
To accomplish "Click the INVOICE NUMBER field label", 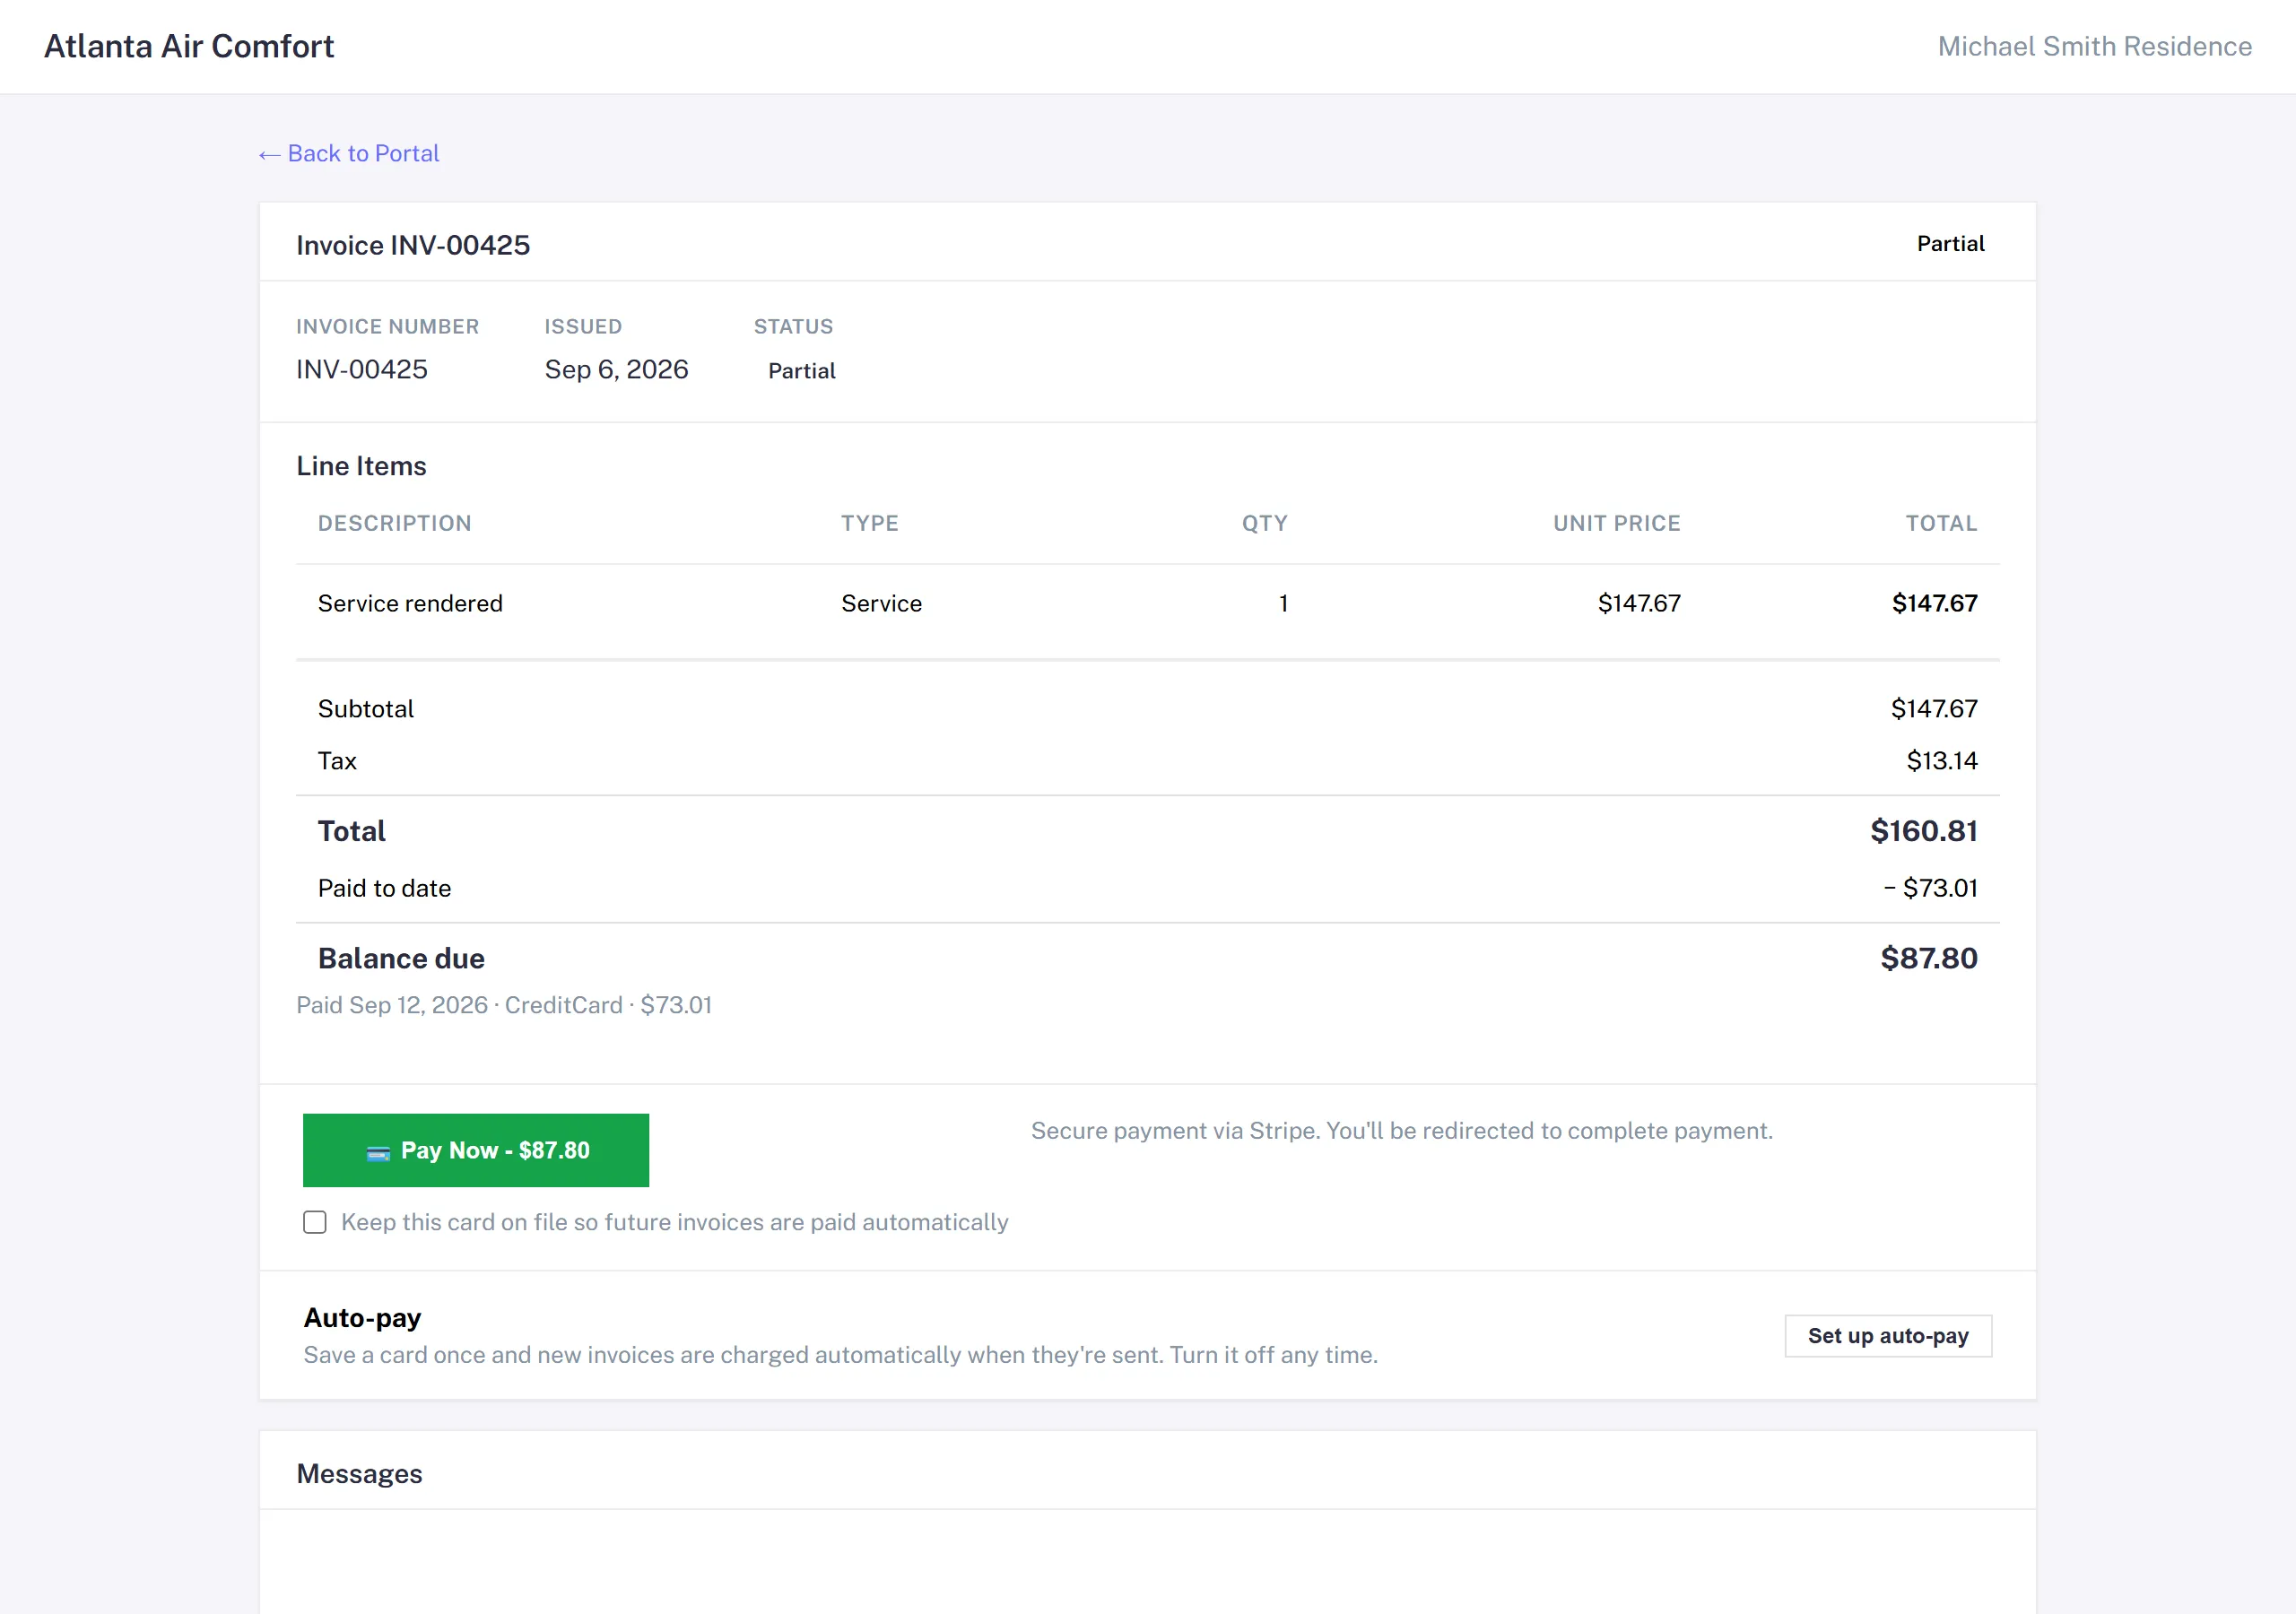I will pos(387,326).
